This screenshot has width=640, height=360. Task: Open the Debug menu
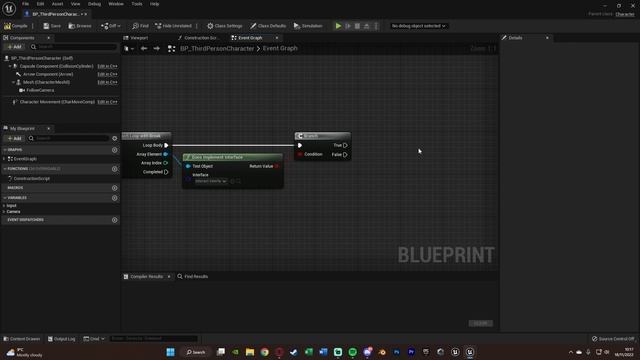[x=94, y=4]
